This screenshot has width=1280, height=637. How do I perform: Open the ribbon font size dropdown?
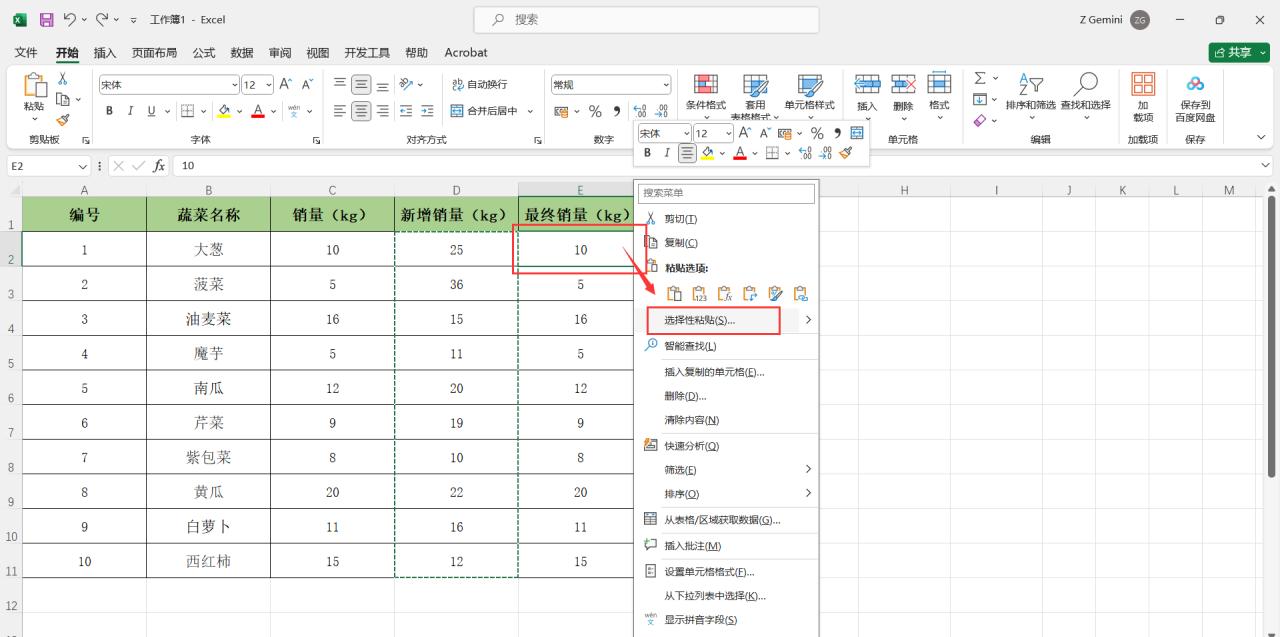(268, 85)
